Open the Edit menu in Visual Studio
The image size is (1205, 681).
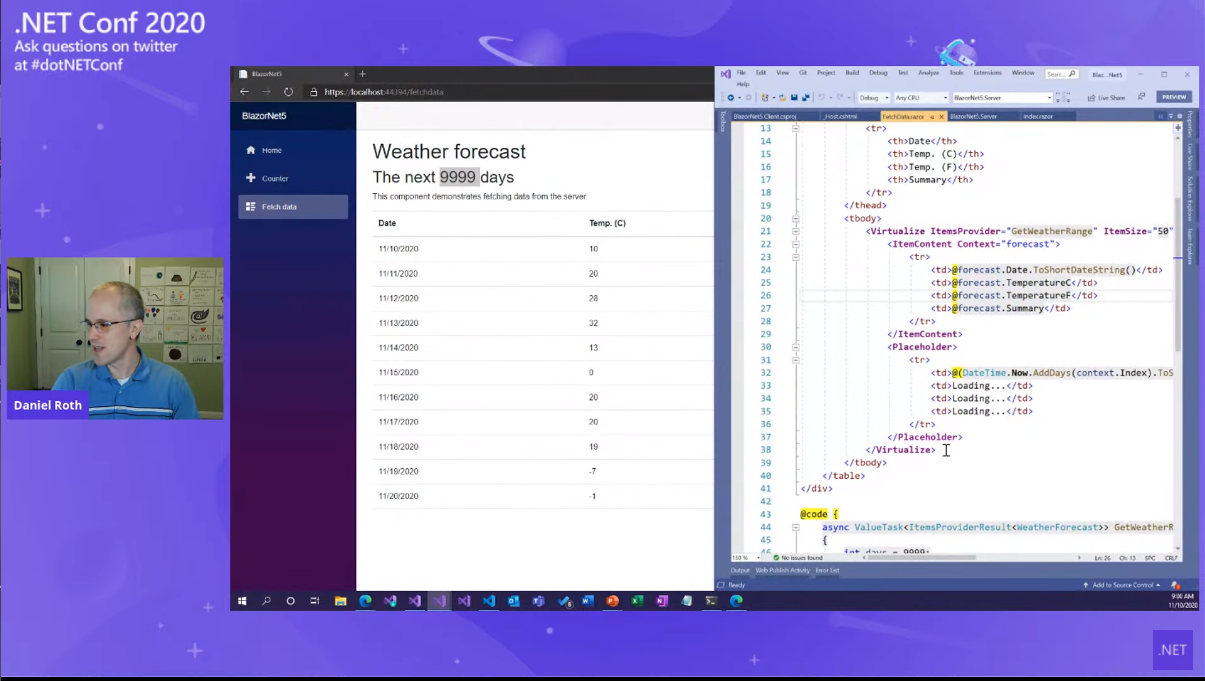[x=761, y=73]
